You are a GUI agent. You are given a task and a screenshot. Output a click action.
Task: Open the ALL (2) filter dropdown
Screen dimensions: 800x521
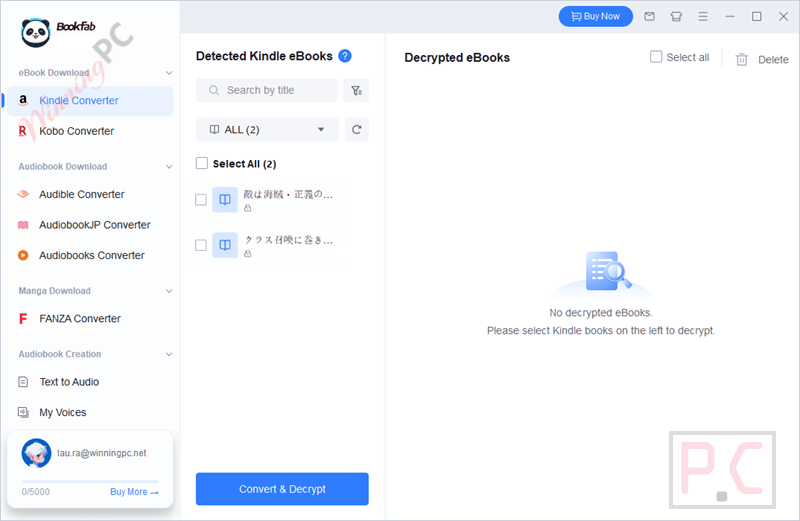pos(267,130)
